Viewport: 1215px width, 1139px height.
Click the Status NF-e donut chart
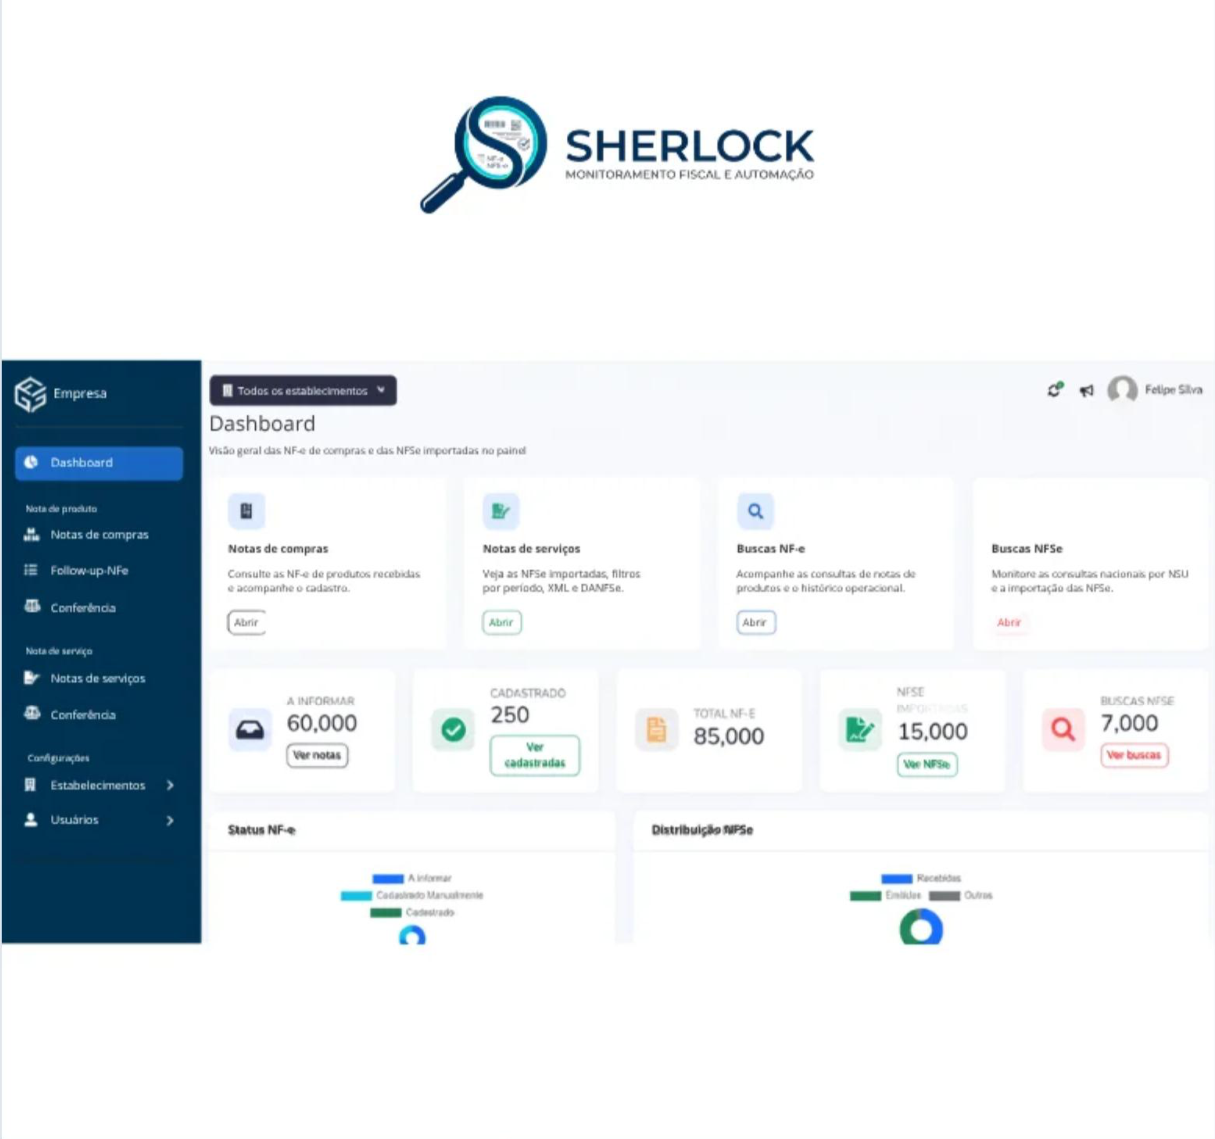(x=412, y=935)
